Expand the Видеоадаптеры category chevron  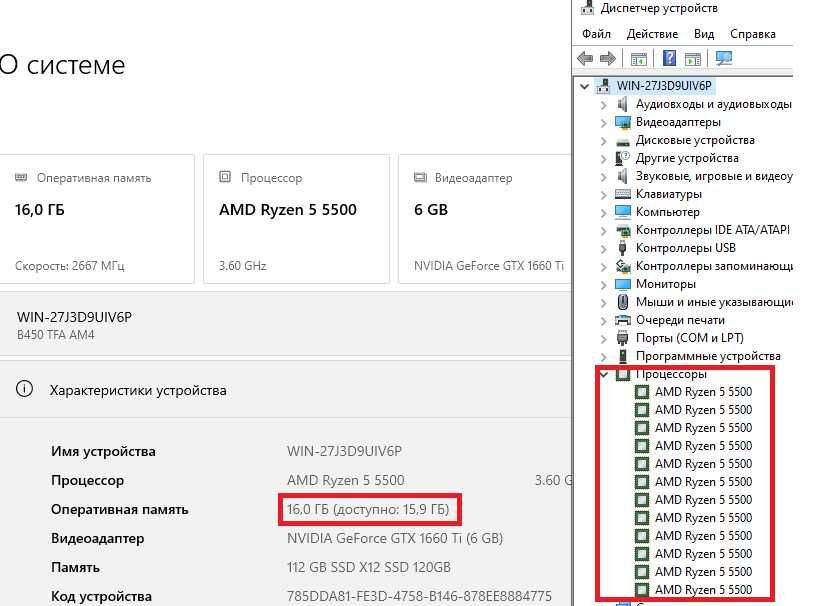[603, 123]
